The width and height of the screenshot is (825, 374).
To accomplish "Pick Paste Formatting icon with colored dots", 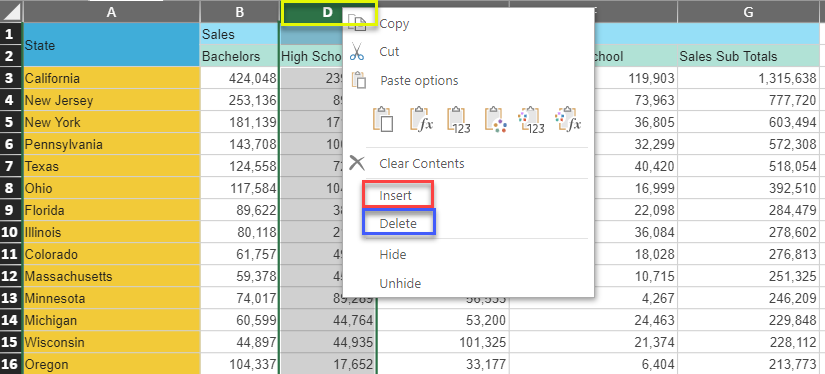I will tap(496, 119).
